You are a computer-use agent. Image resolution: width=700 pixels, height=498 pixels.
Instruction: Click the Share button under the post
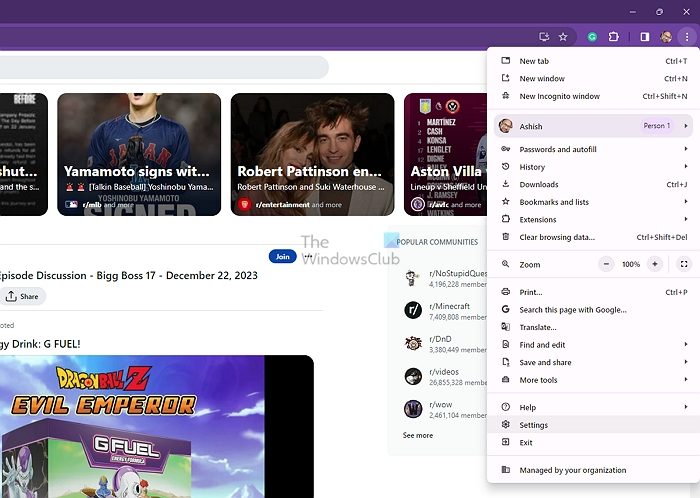pyautogui.click(x=22, y=296)
